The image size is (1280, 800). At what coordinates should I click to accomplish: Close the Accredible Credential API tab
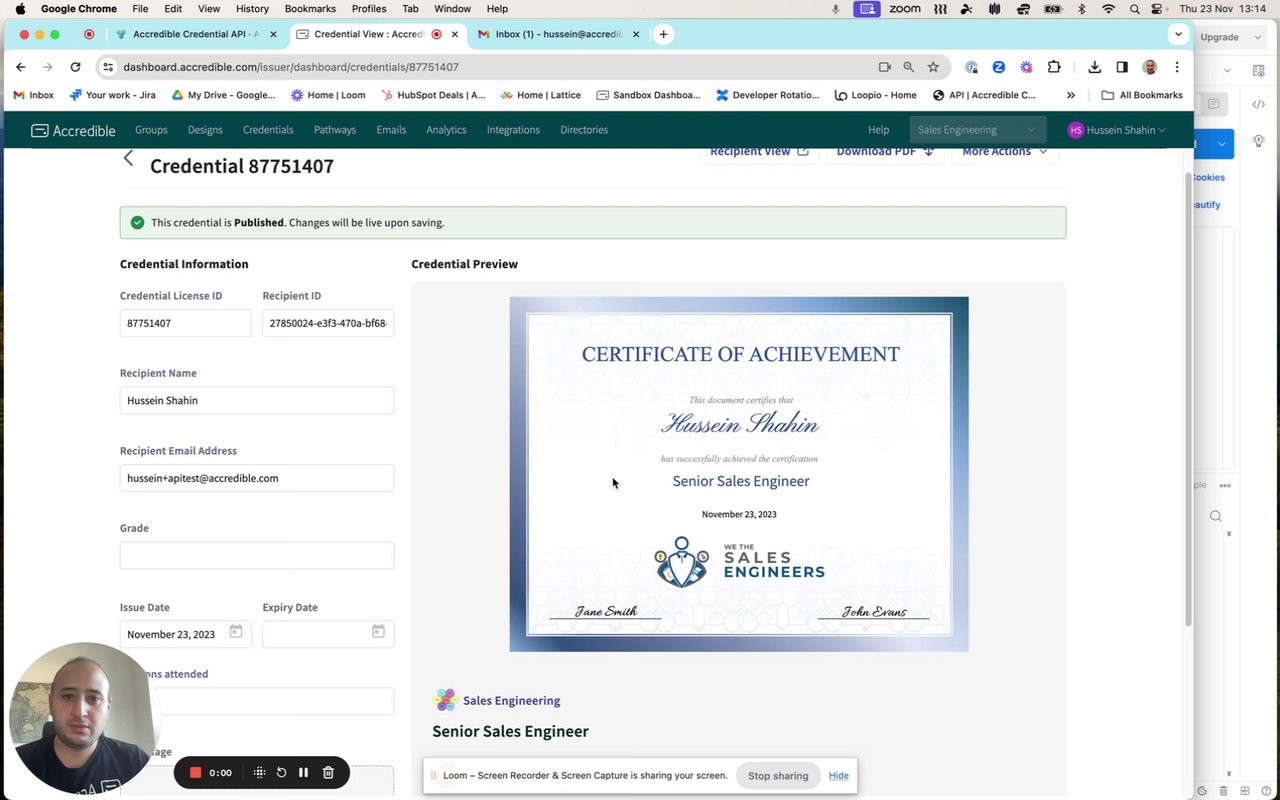(273, 34)
